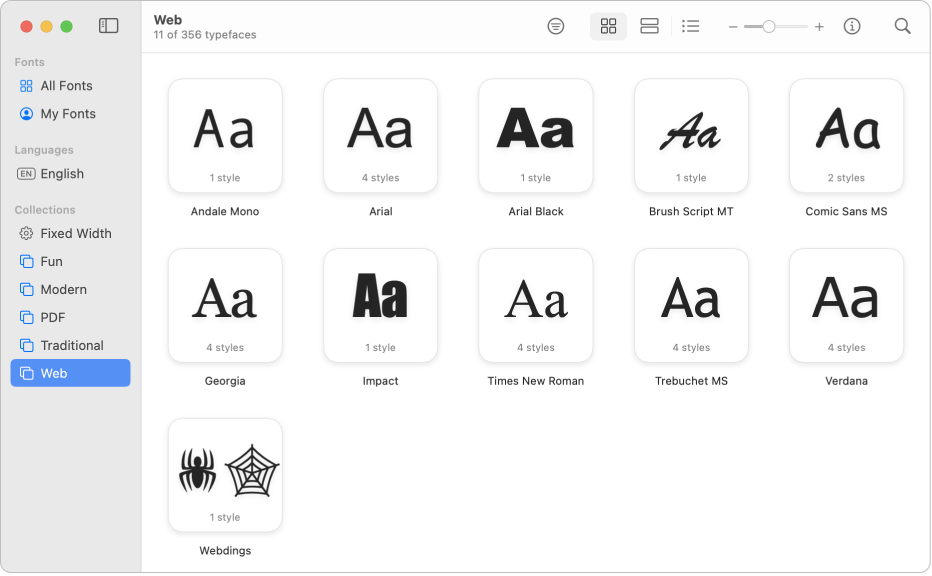Click the Arial Black name label
Viewport: 932px width, 576px height.
[x=536, y=211]
